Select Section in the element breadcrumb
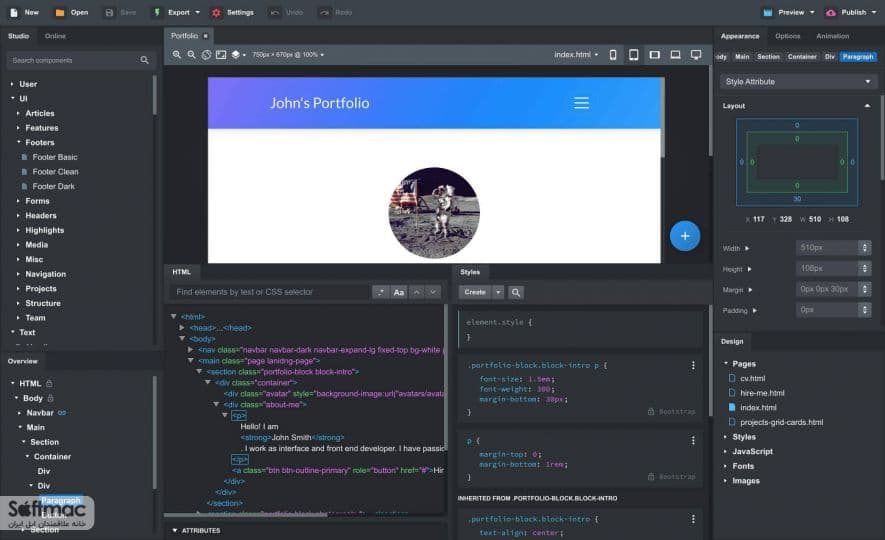885x540 pixels. [x=768, y=57]
